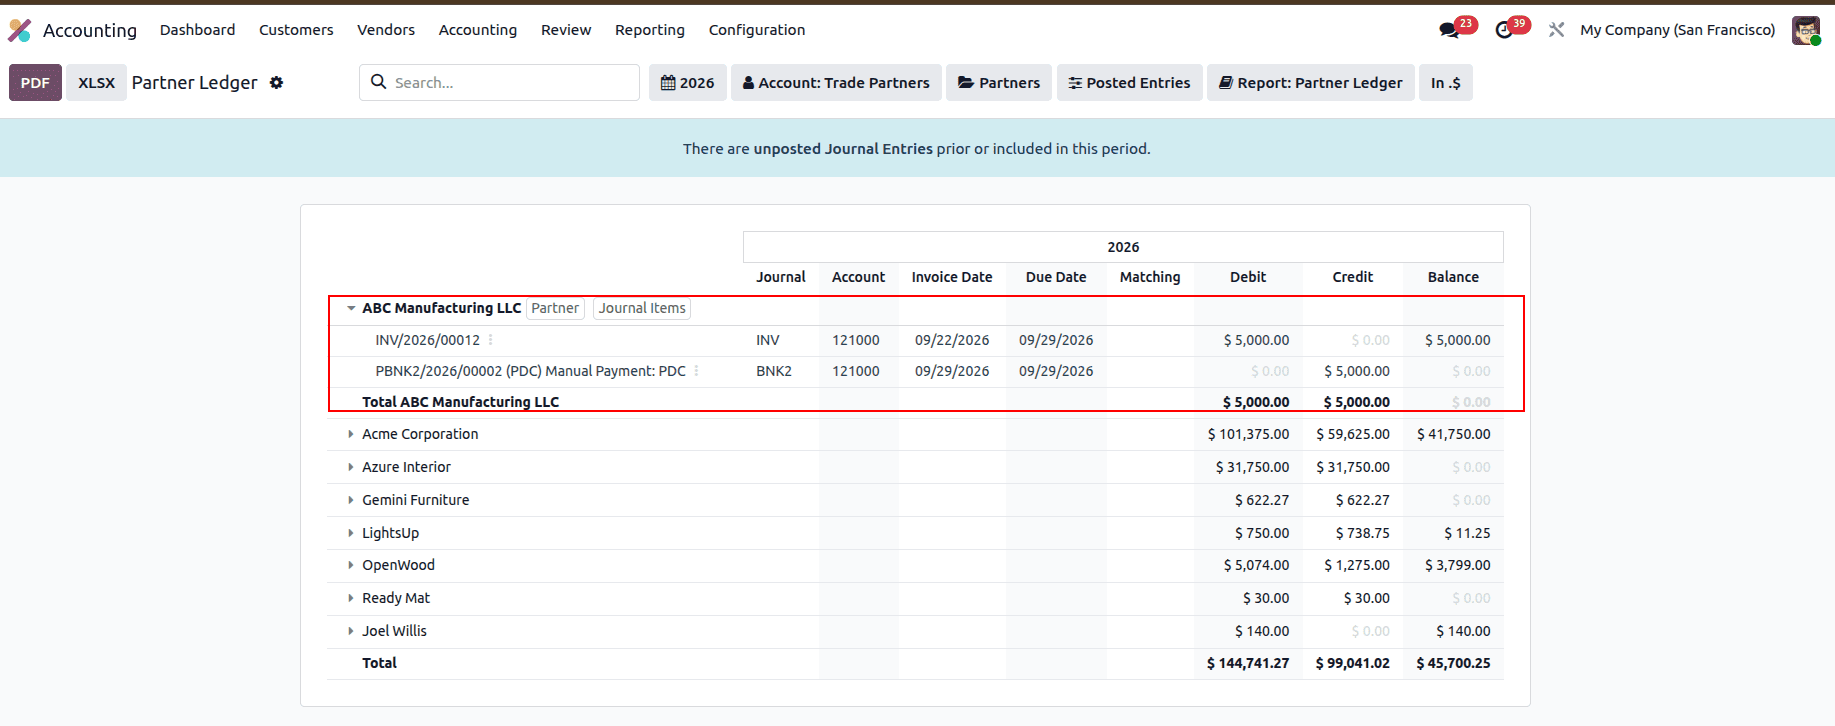Expand the Gemini Furniture row
The image size is (1835, 726).
pos(351,500)
